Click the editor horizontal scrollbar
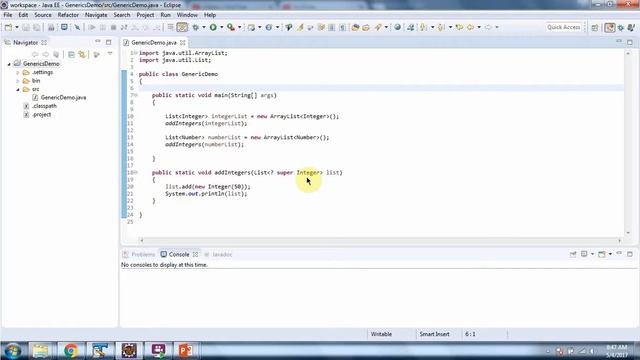The width and height of the screenshot is (640, 360). pos(380,240)
